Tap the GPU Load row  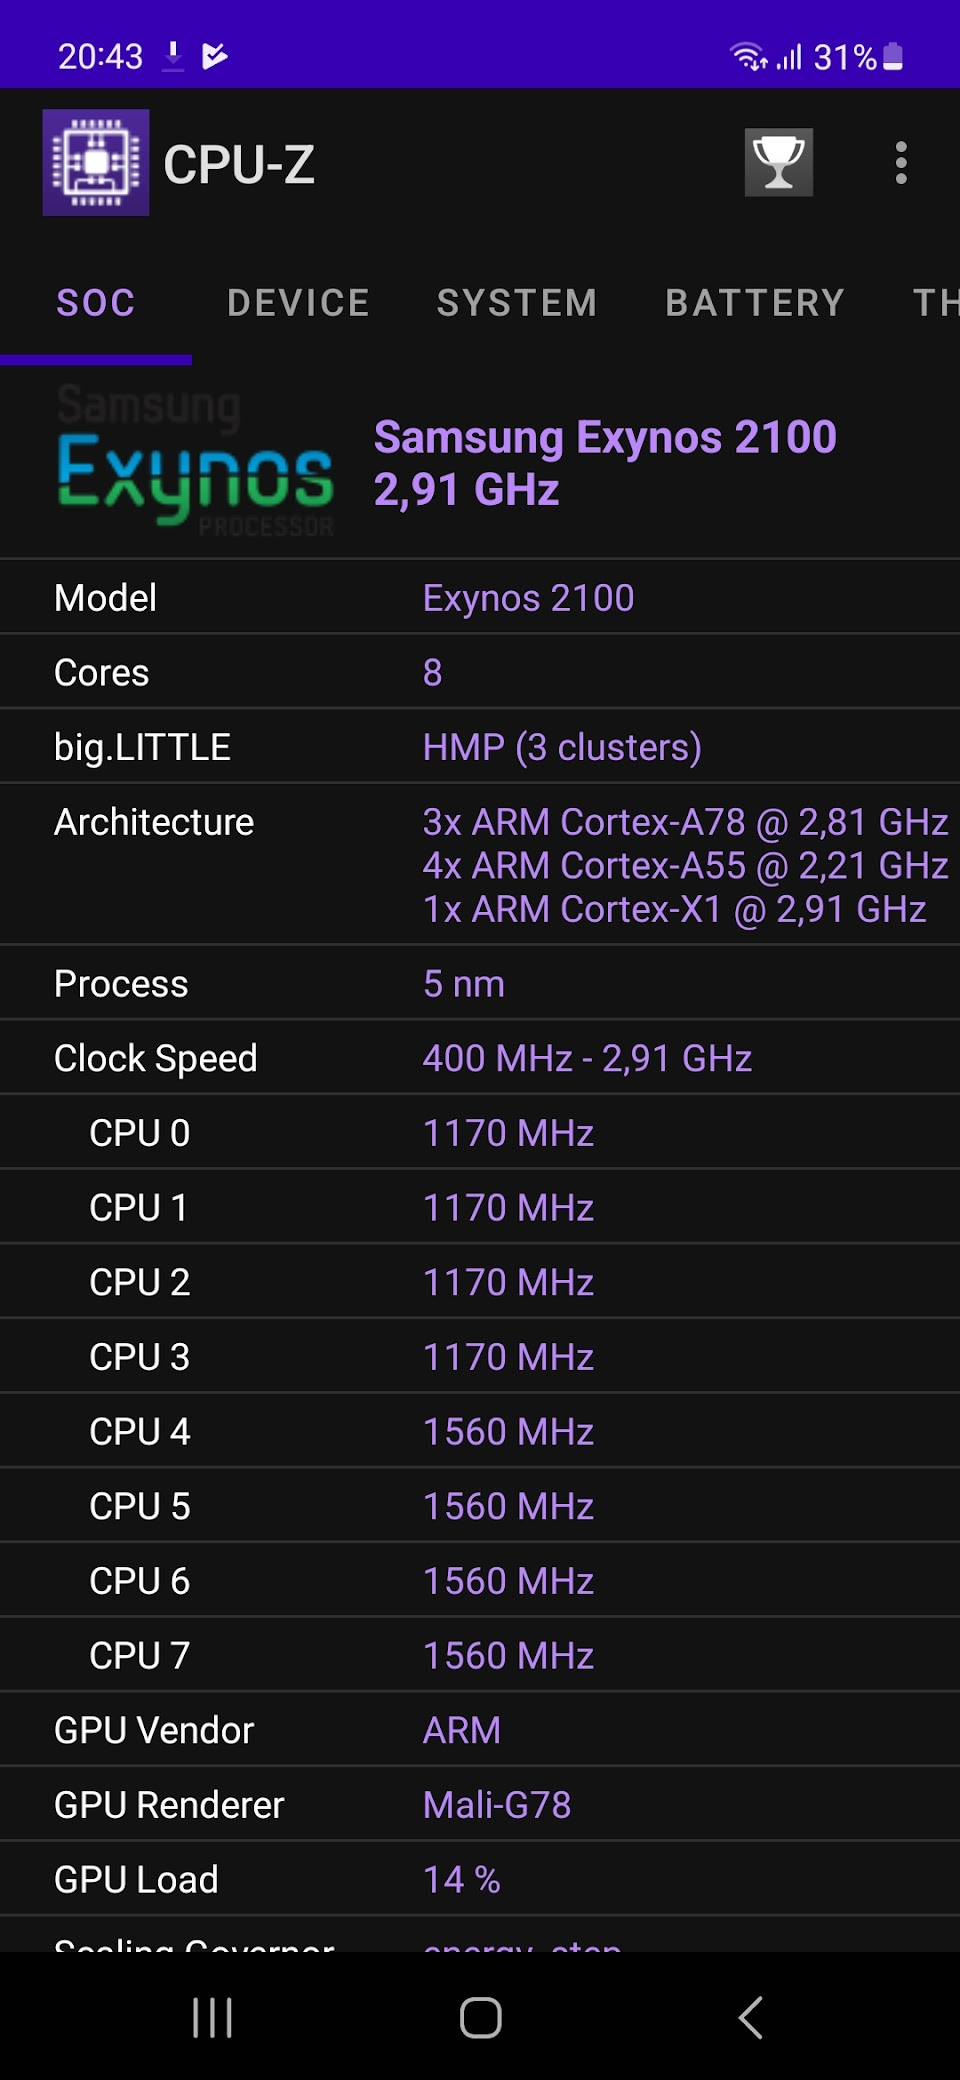pos(480,1879)
